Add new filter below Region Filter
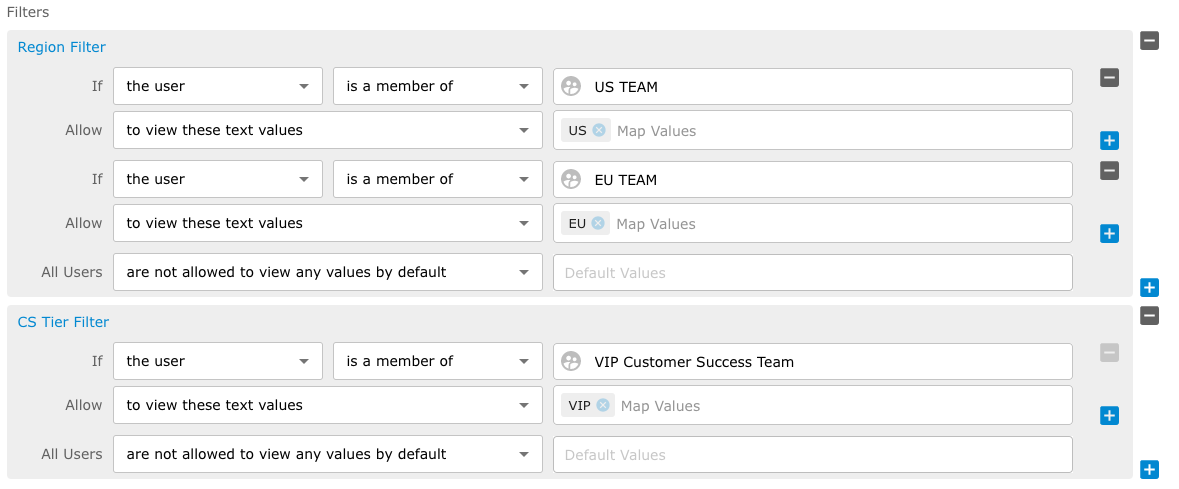1179x489 pixels. [x=1149, y=287]
